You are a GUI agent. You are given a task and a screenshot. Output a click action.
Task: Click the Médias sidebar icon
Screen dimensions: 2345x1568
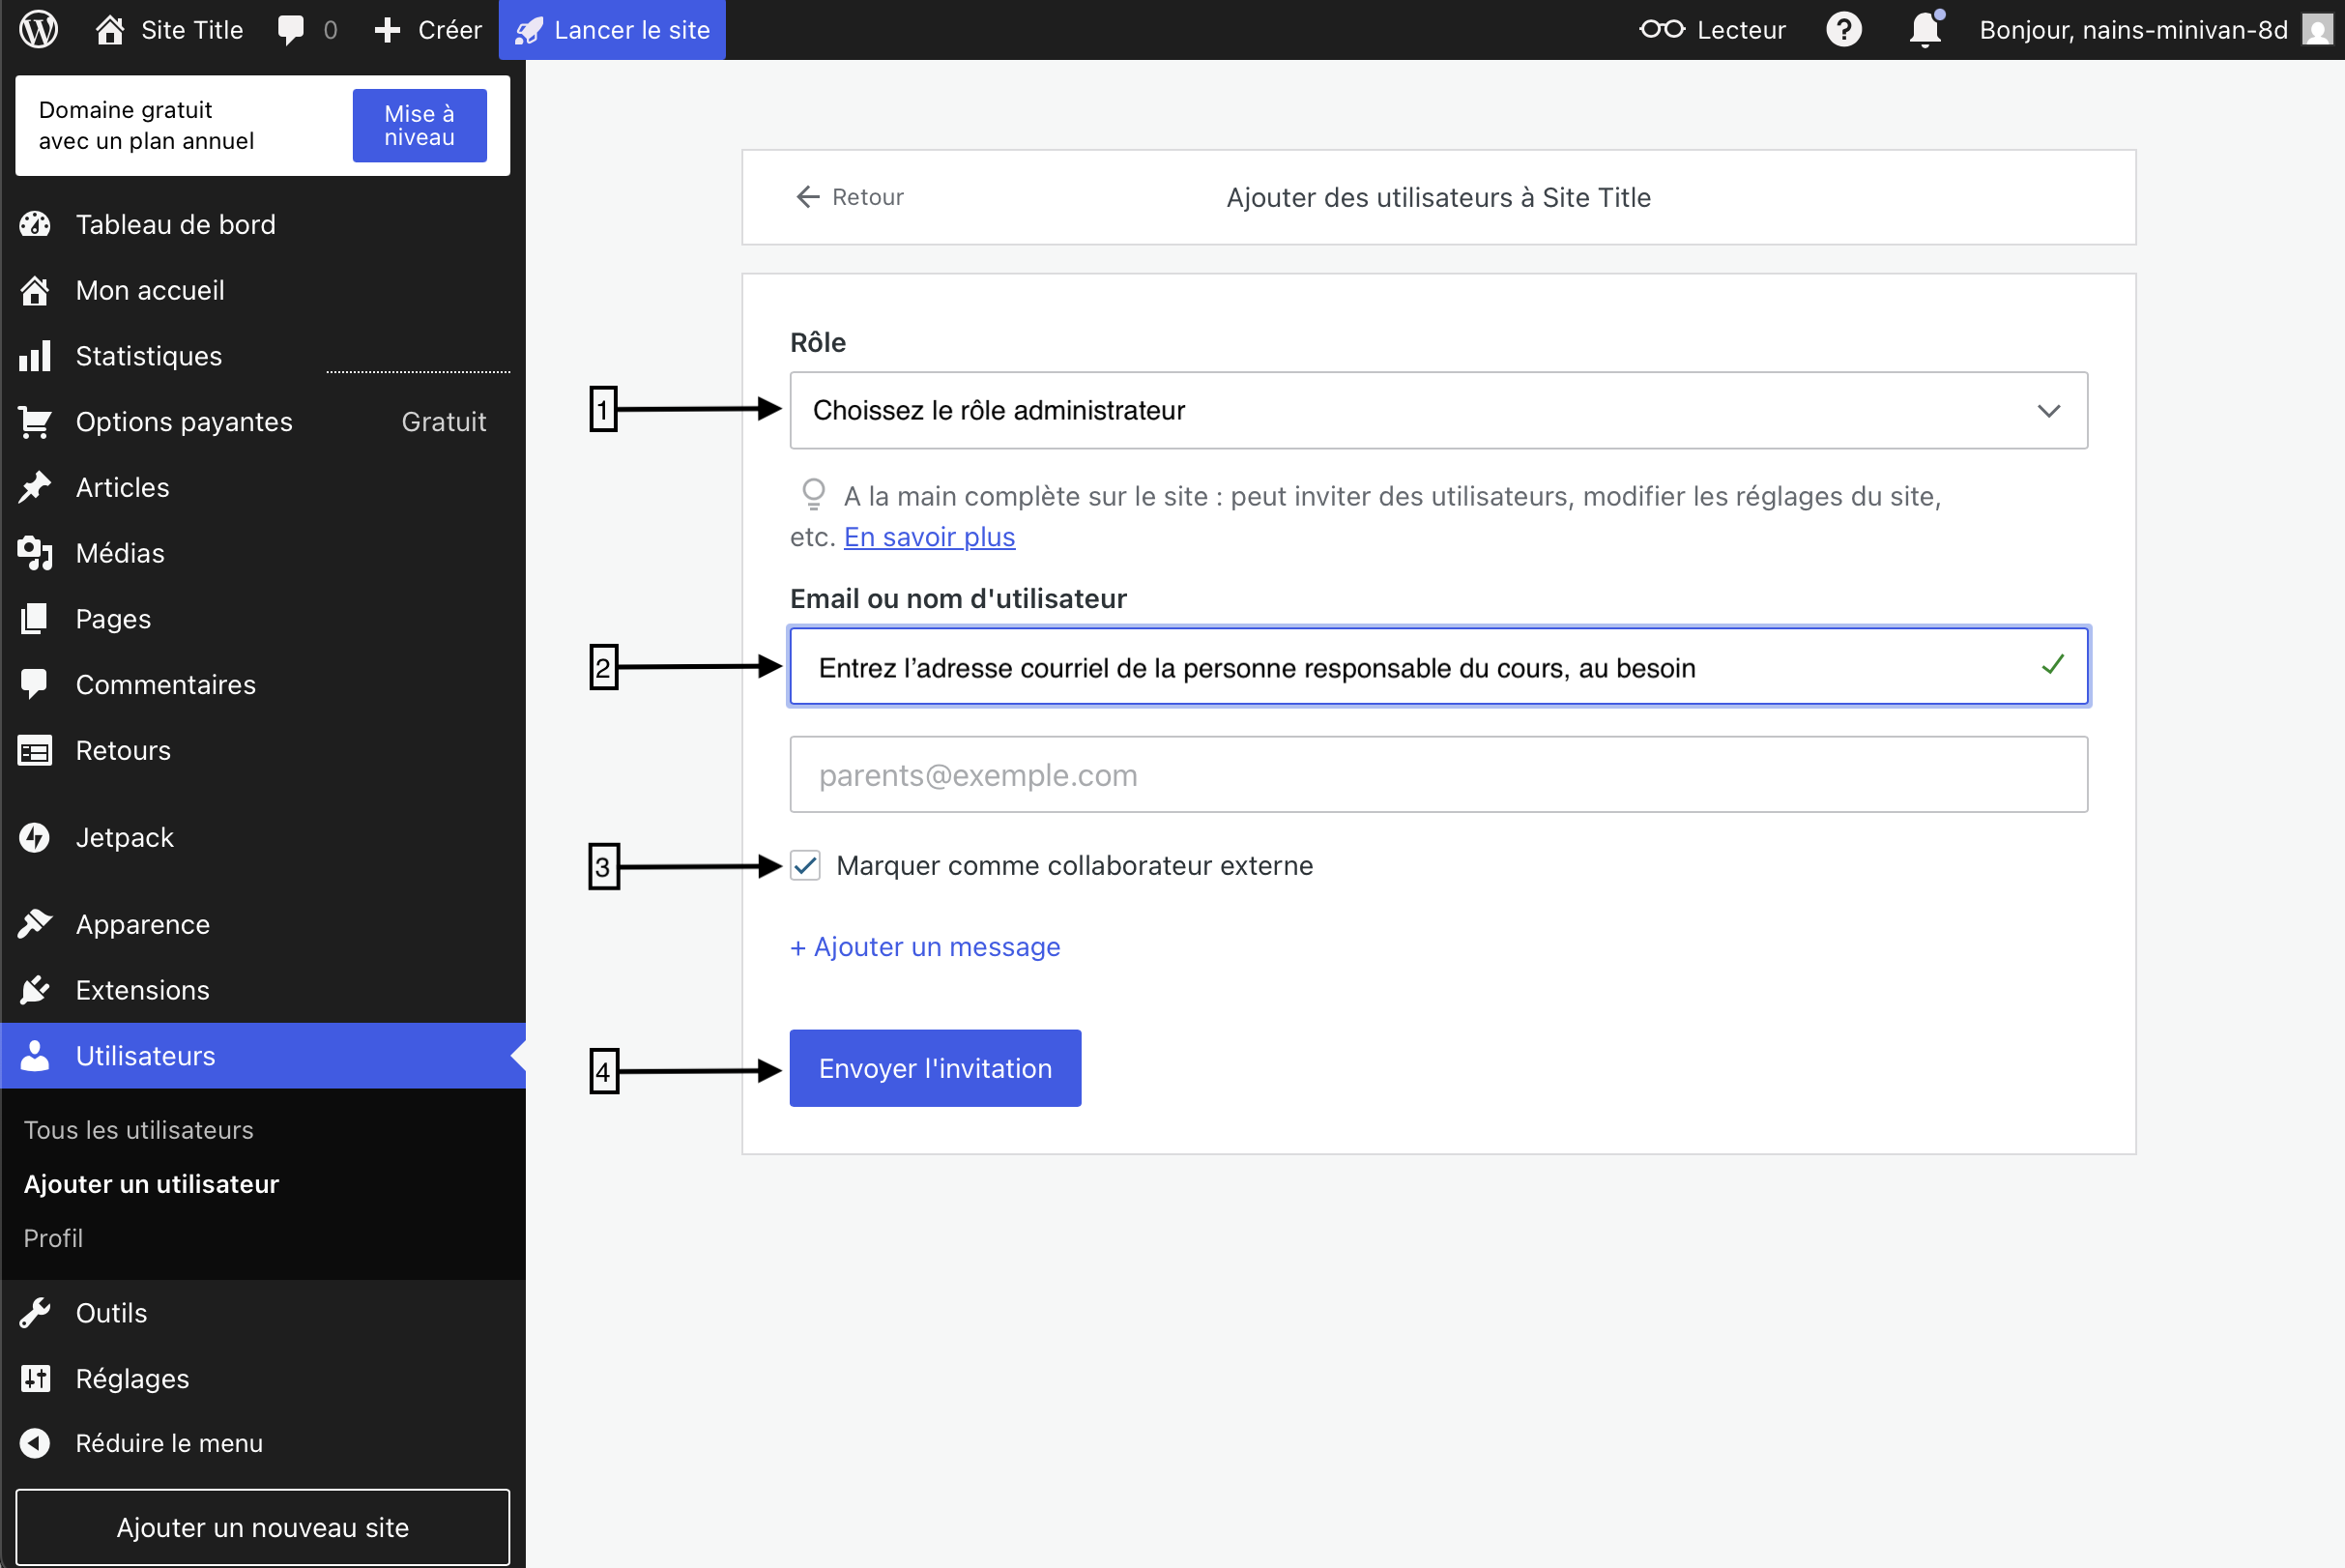coord(35,553)
